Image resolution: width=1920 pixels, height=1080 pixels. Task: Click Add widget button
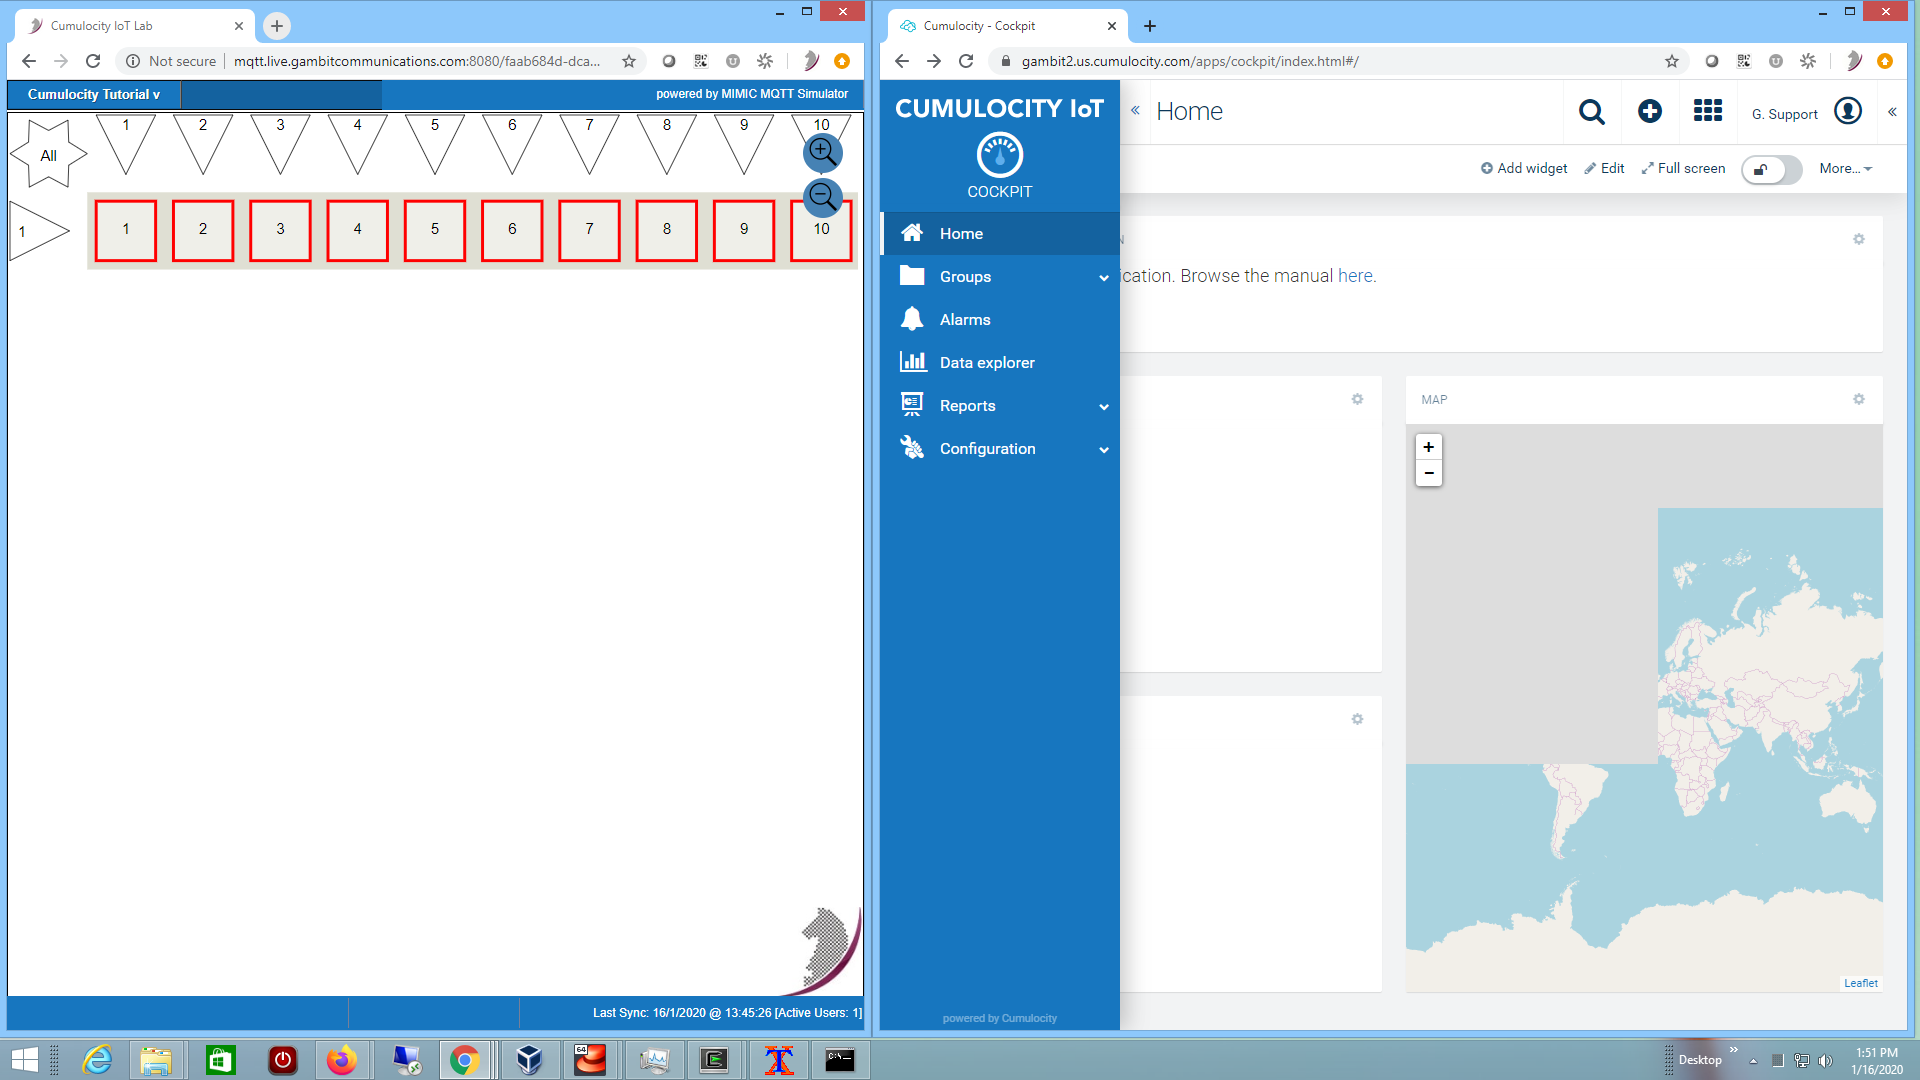(x=1524, y=168)
